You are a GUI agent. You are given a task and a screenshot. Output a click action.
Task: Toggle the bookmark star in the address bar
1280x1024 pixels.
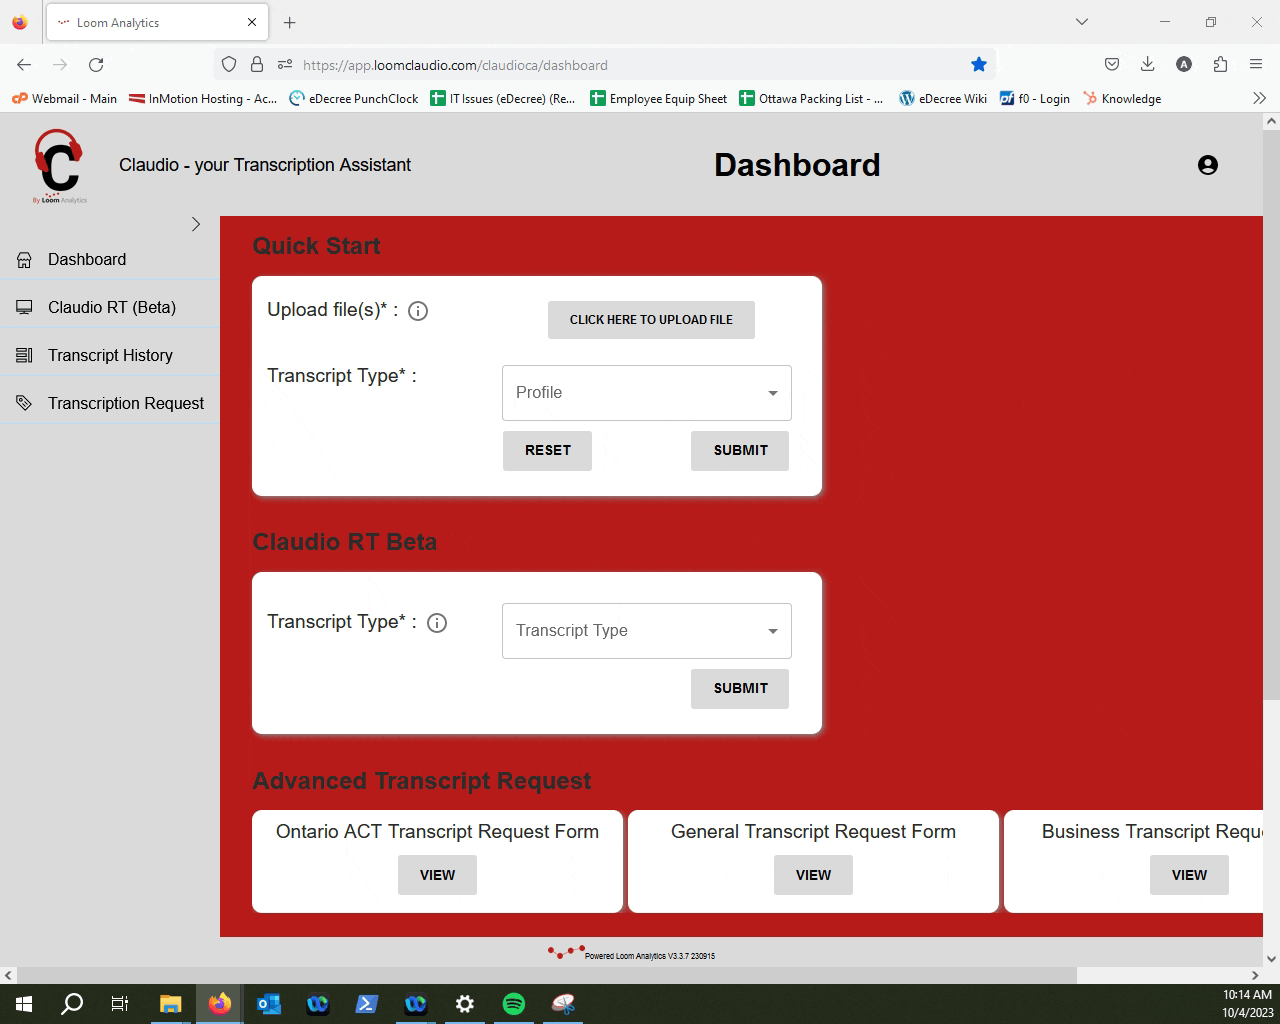pos(978,64)
